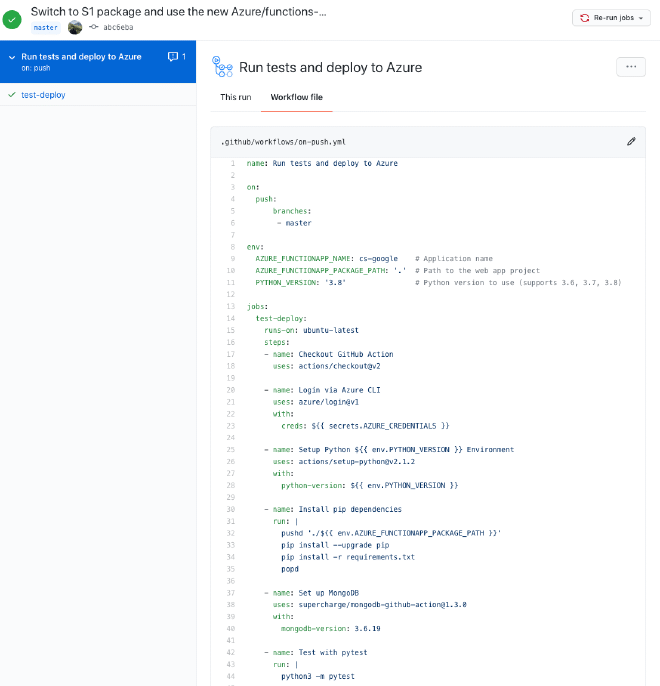The height and width of the screenshot is (686, 660).
Task: Collapse the Run tests and deploy workflow chevron
Action: [x=12, y=57]
